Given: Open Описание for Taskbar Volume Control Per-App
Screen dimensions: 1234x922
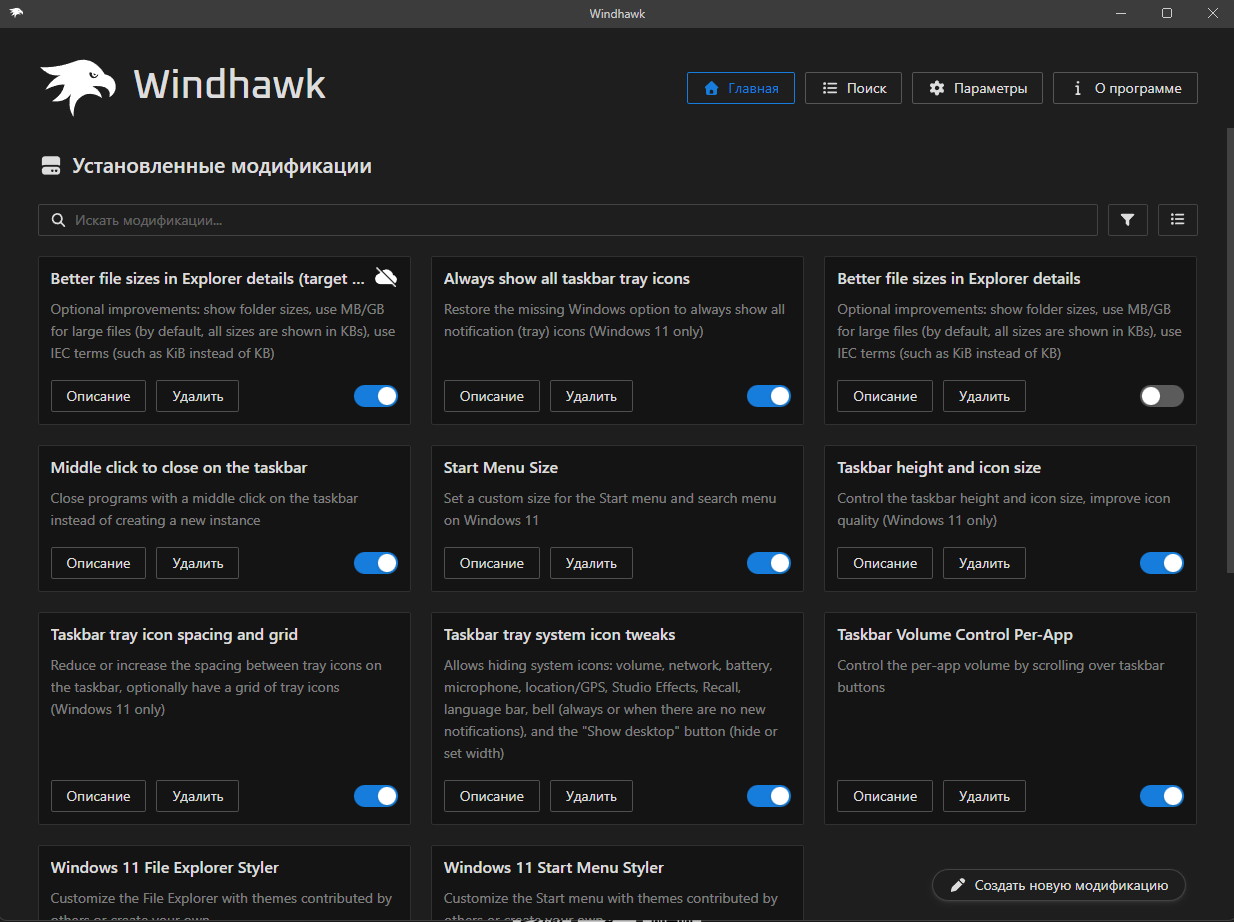Looking at the screenshot, I should [x=885, y=796].
